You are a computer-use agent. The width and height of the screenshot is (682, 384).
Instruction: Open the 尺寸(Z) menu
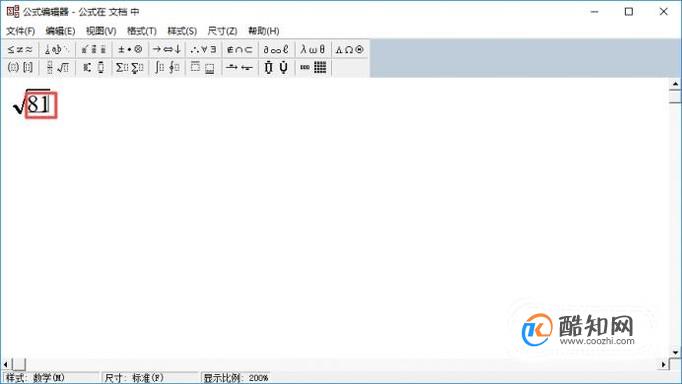click(x=222, y=31)
